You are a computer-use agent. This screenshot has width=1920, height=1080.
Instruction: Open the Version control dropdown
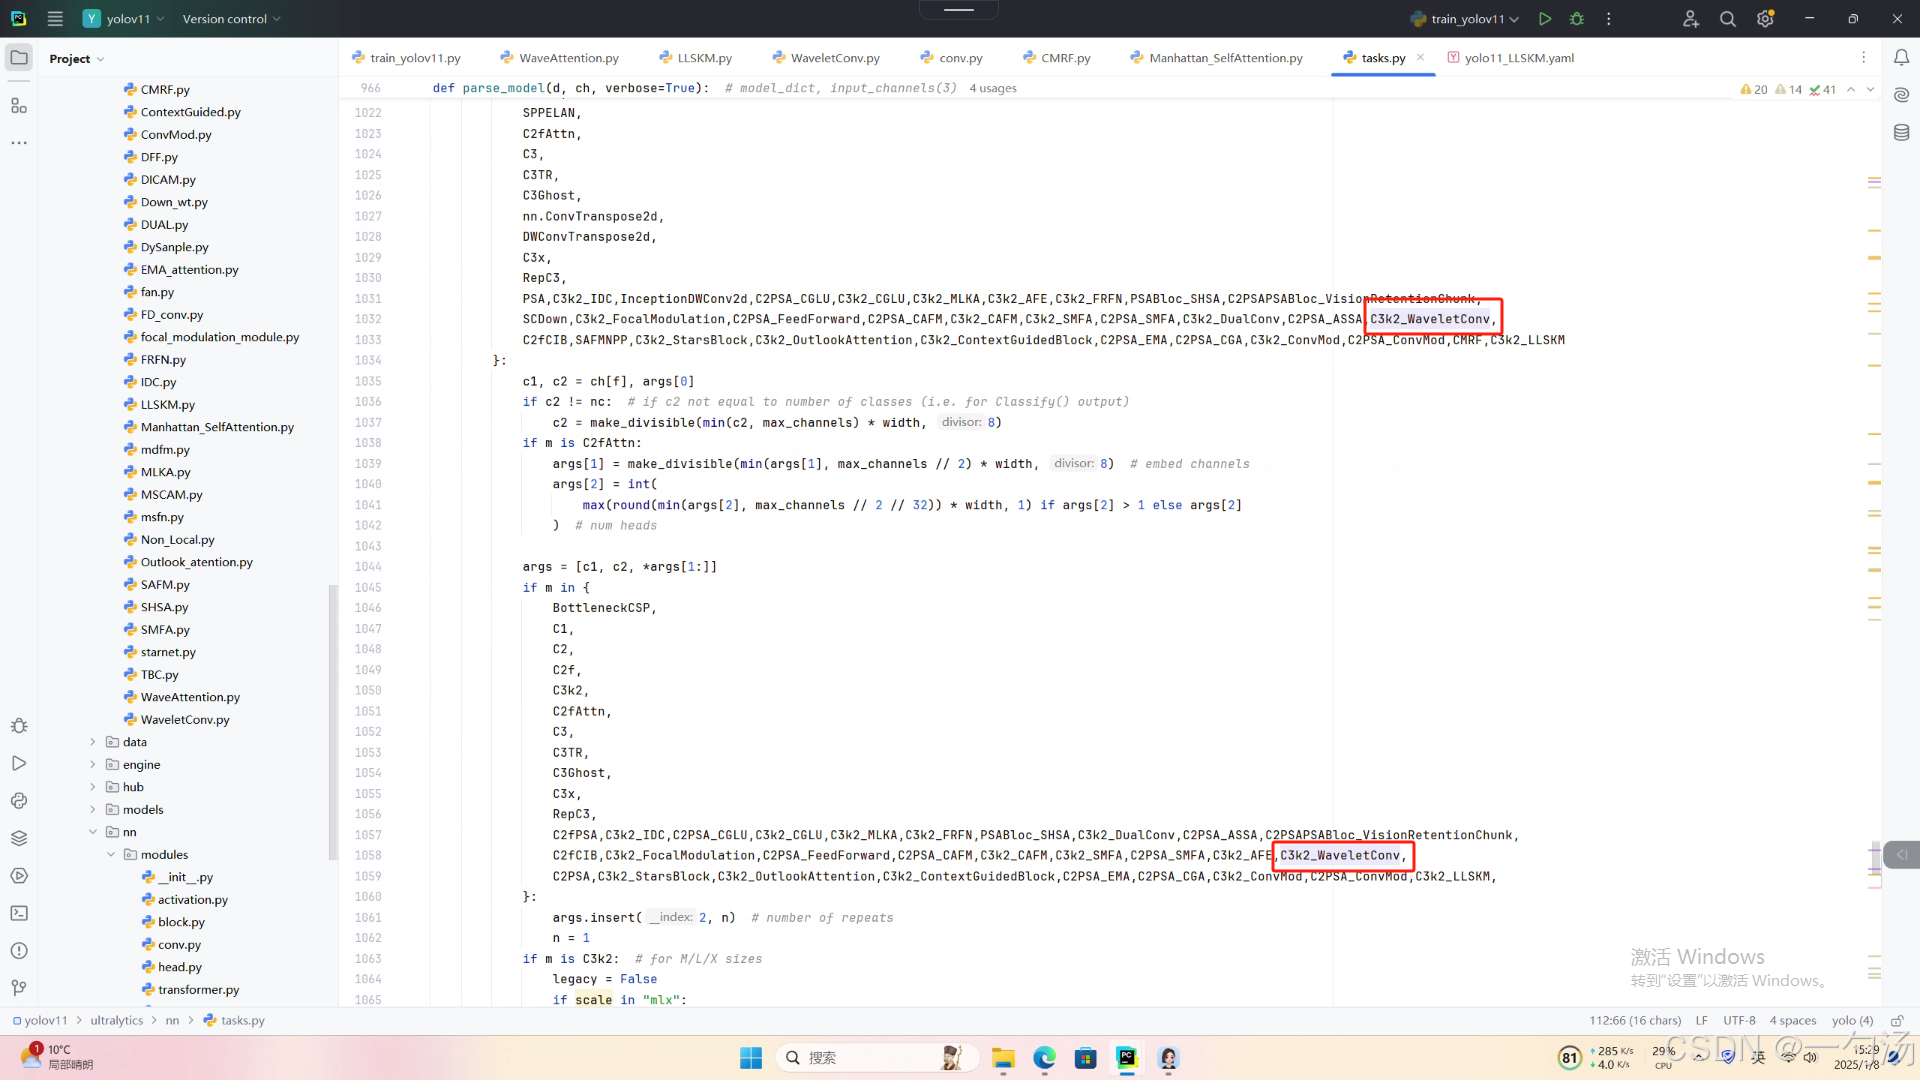[x=231, y=19]
